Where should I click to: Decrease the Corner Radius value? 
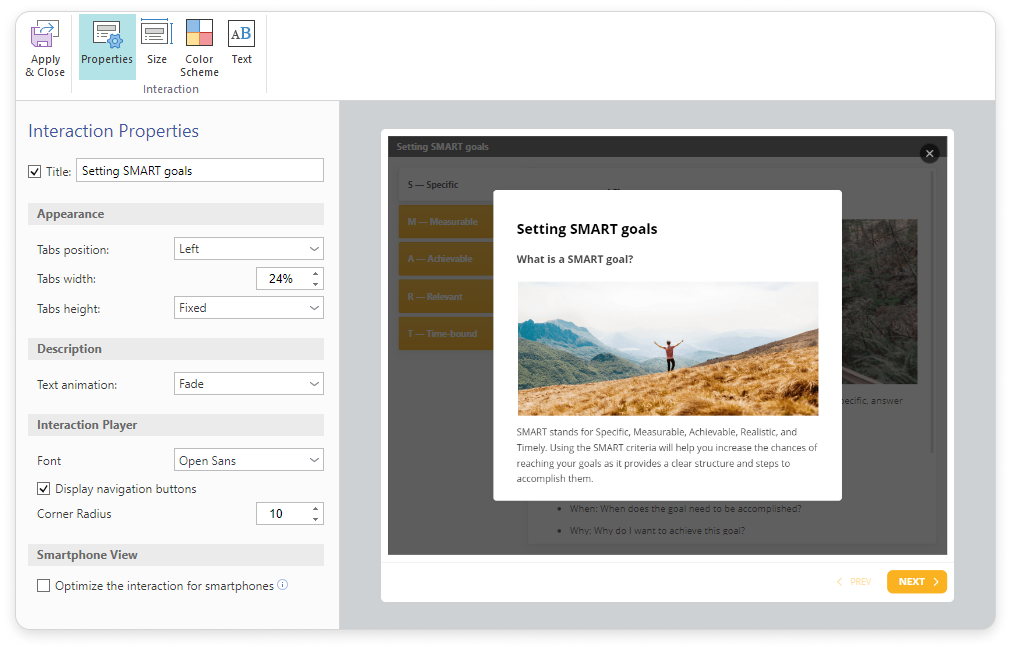click(316, 519)
